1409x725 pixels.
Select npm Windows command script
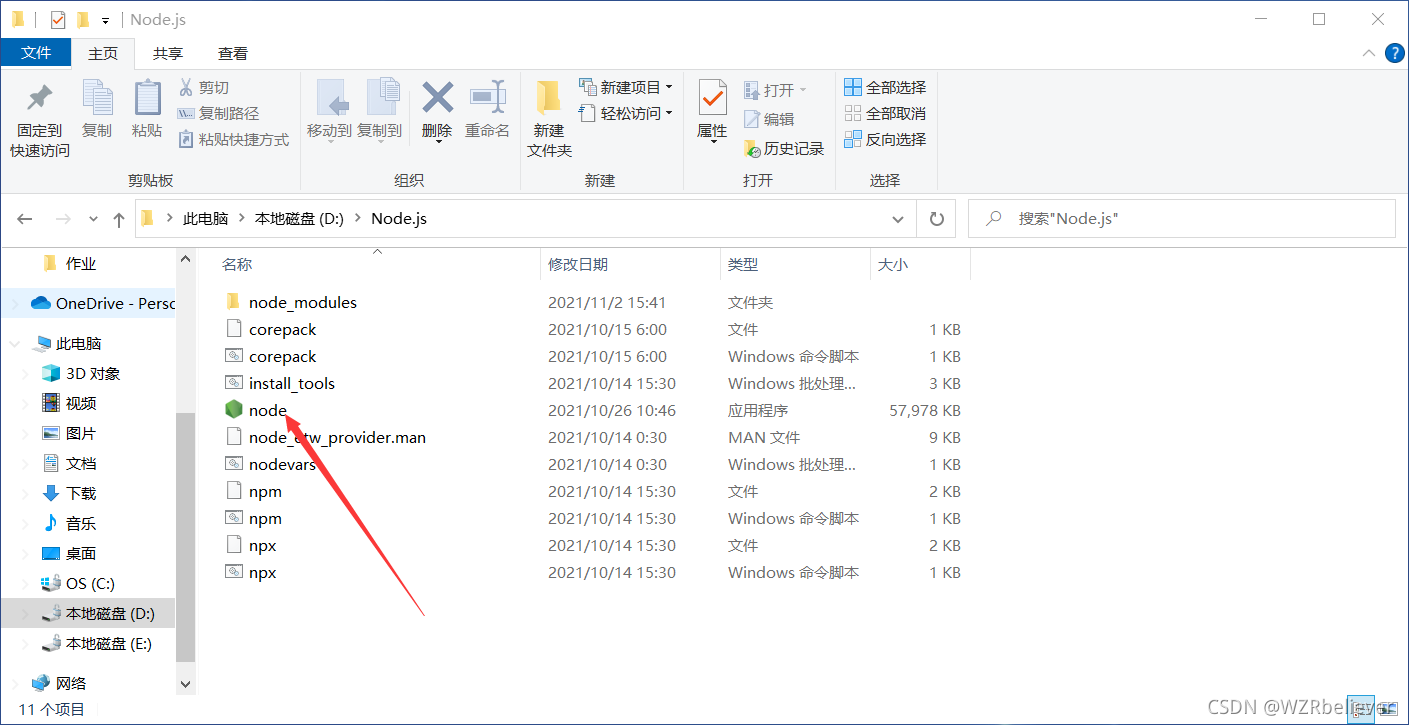[254, 519]
